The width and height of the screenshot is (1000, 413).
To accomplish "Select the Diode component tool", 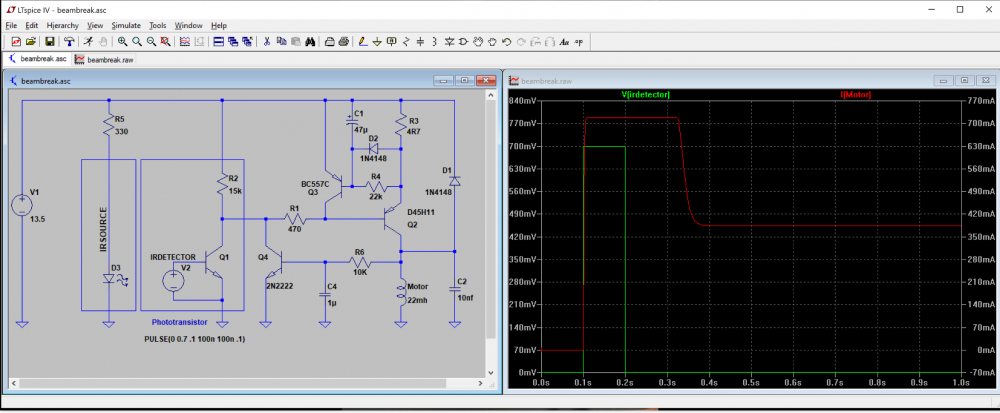I will pos(450,41).
